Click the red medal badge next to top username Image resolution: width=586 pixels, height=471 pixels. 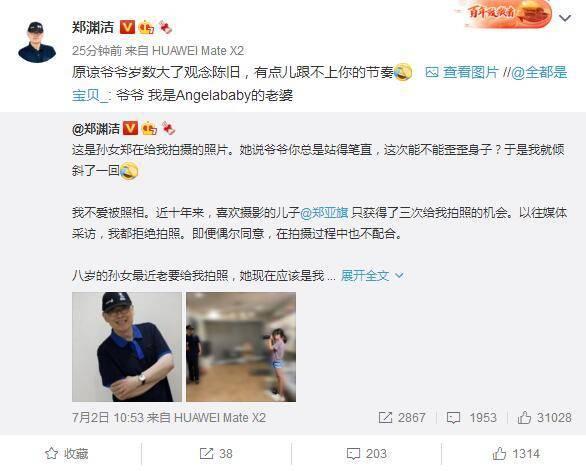[x=165, y=27]
